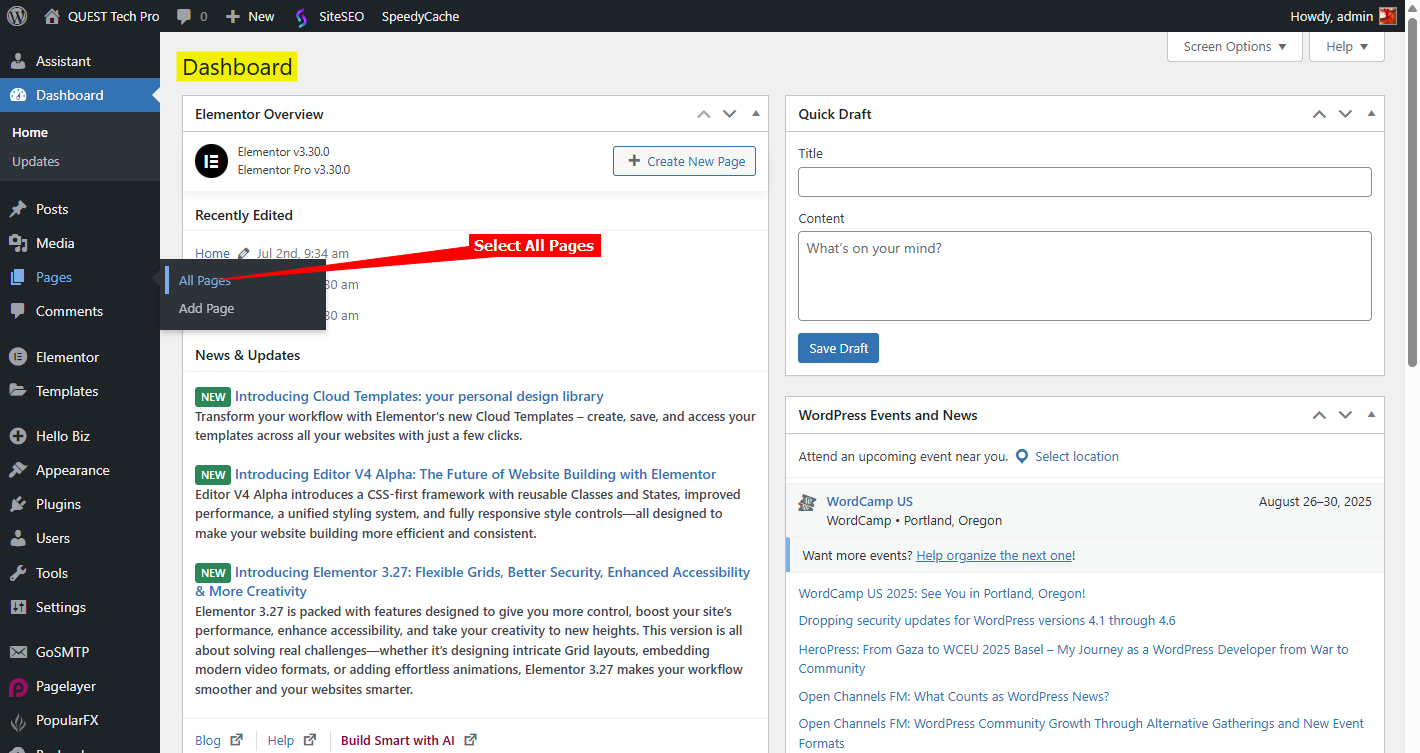Collapse the Quick Draft panel
The image size is (1420, 753).
(x=1371, y=114)
